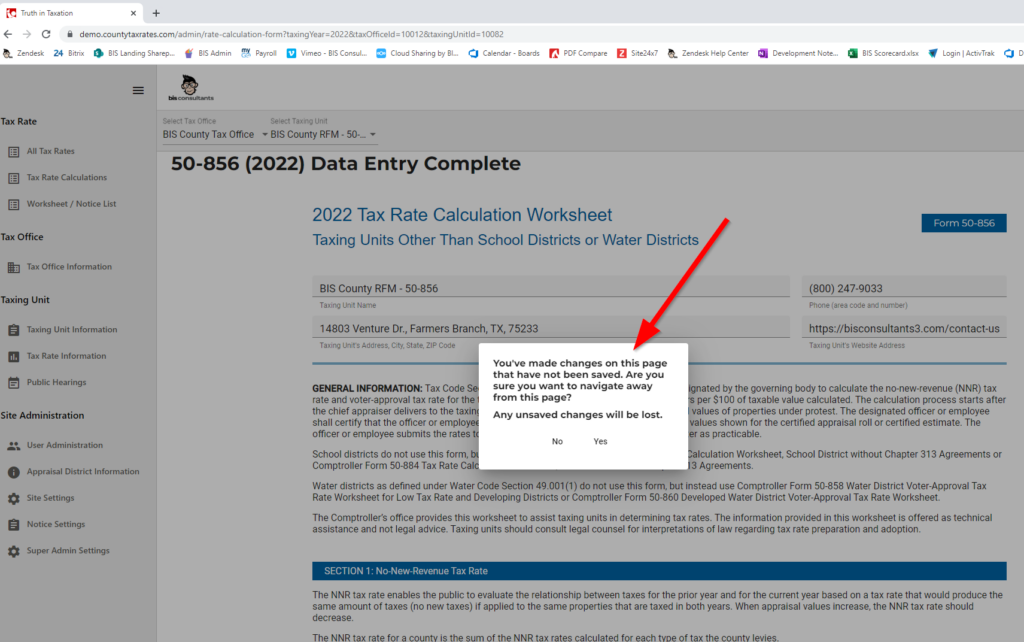The image size is (1024, 642).
Task: Click the Tax Office Information building icon
Action: 14,267
